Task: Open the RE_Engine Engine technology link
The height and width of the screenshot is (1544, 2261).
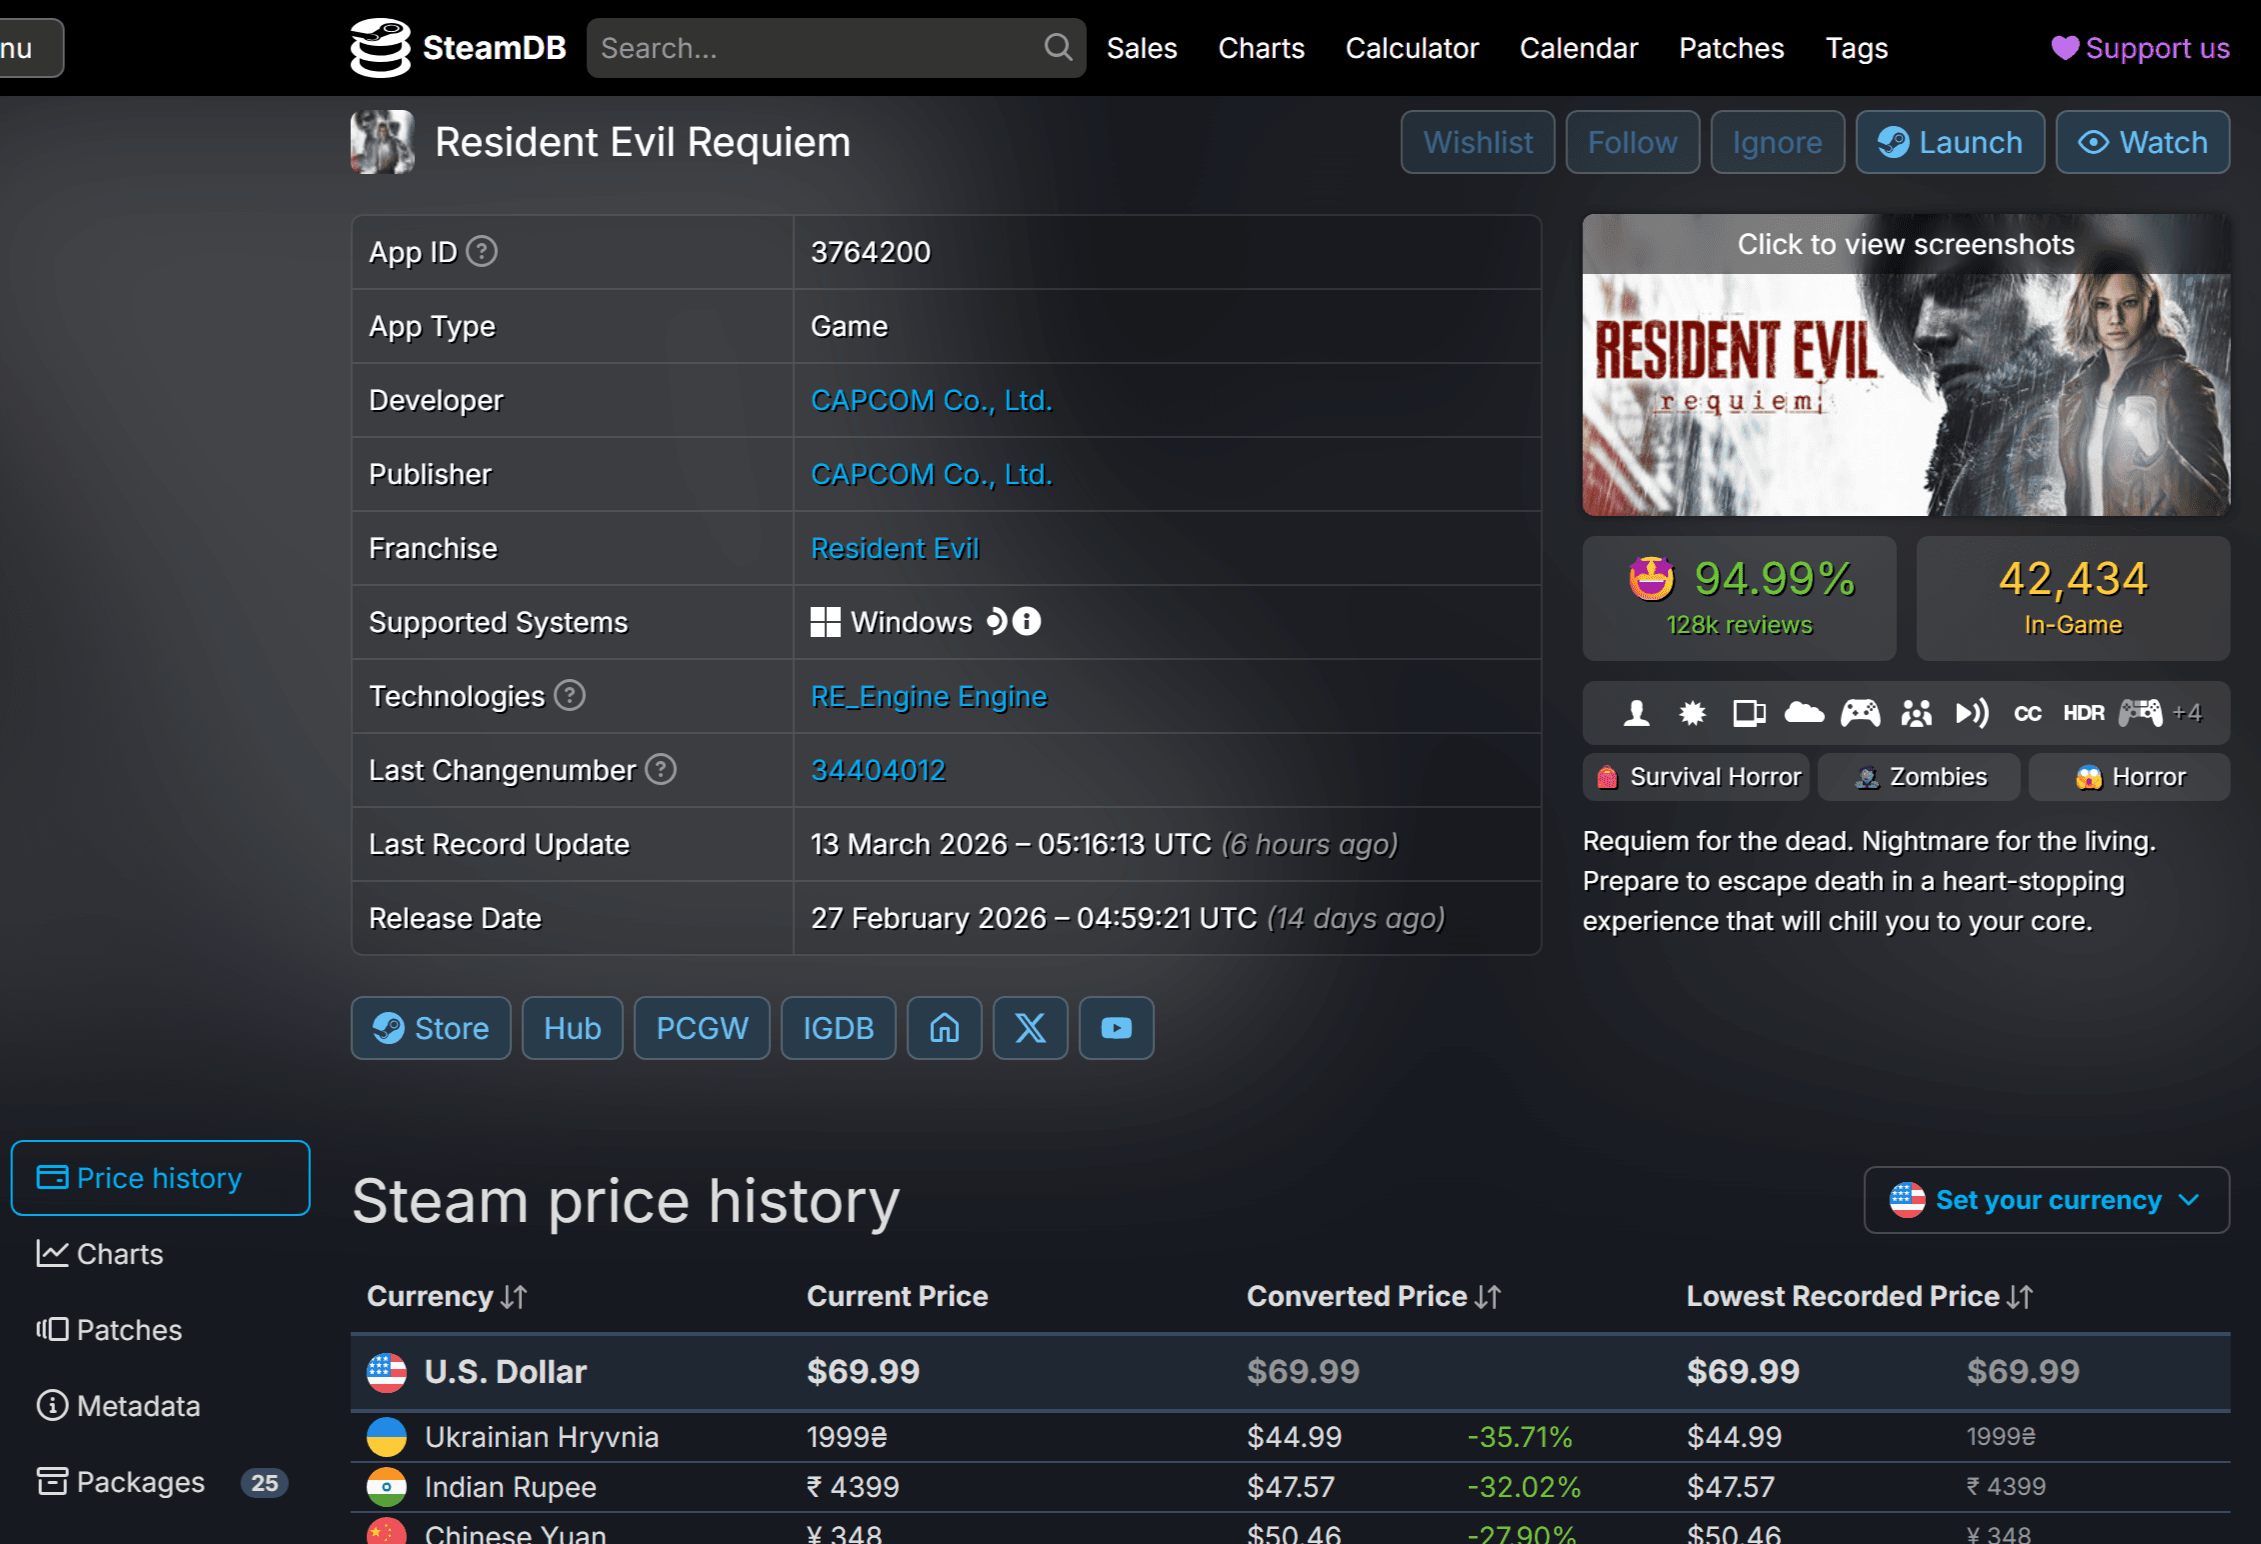Action: tap(929, 696)
